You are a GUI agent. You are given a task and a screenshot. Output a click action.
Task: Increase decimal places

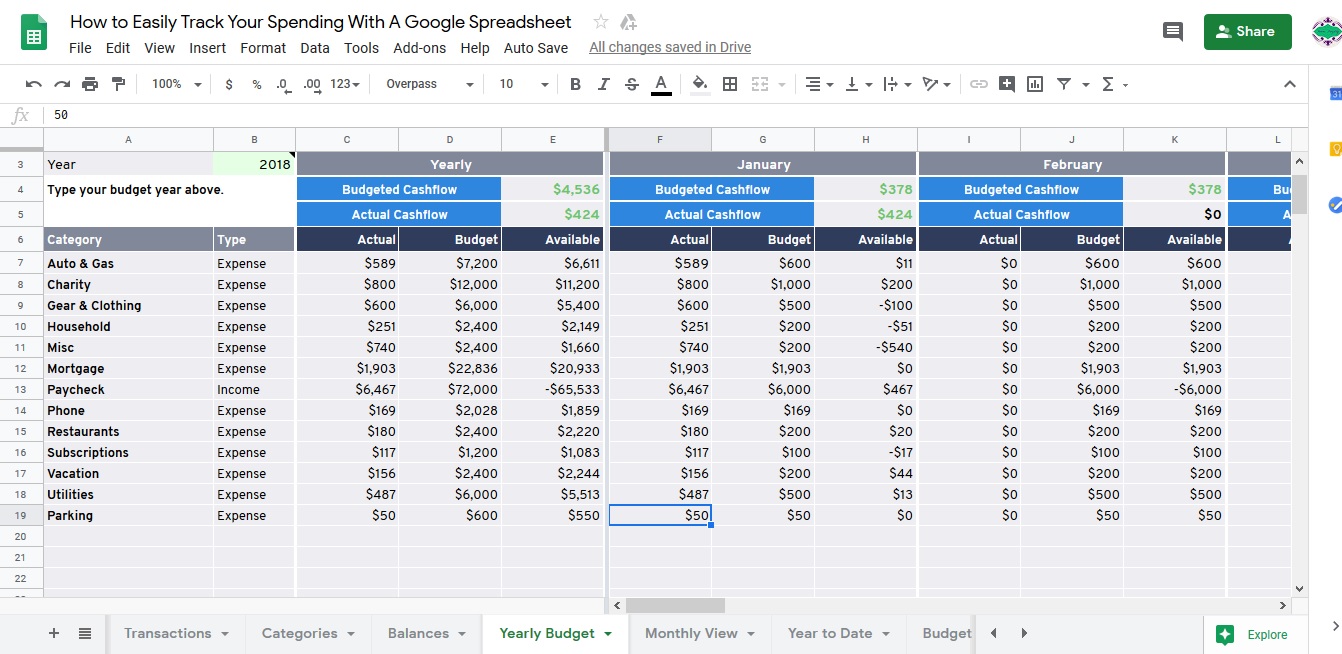coord(311,84)
